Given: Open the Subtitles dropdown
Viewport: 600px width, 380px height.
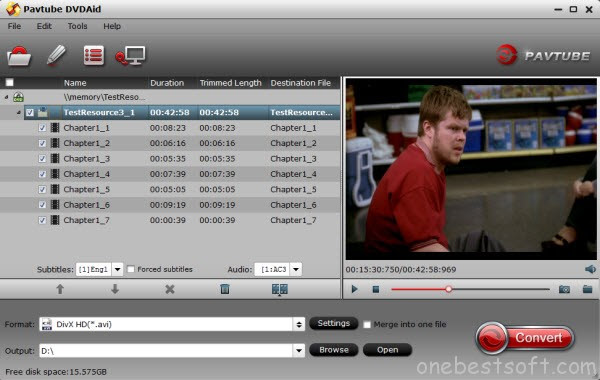Looking at the screenshot, I should 117,269.
